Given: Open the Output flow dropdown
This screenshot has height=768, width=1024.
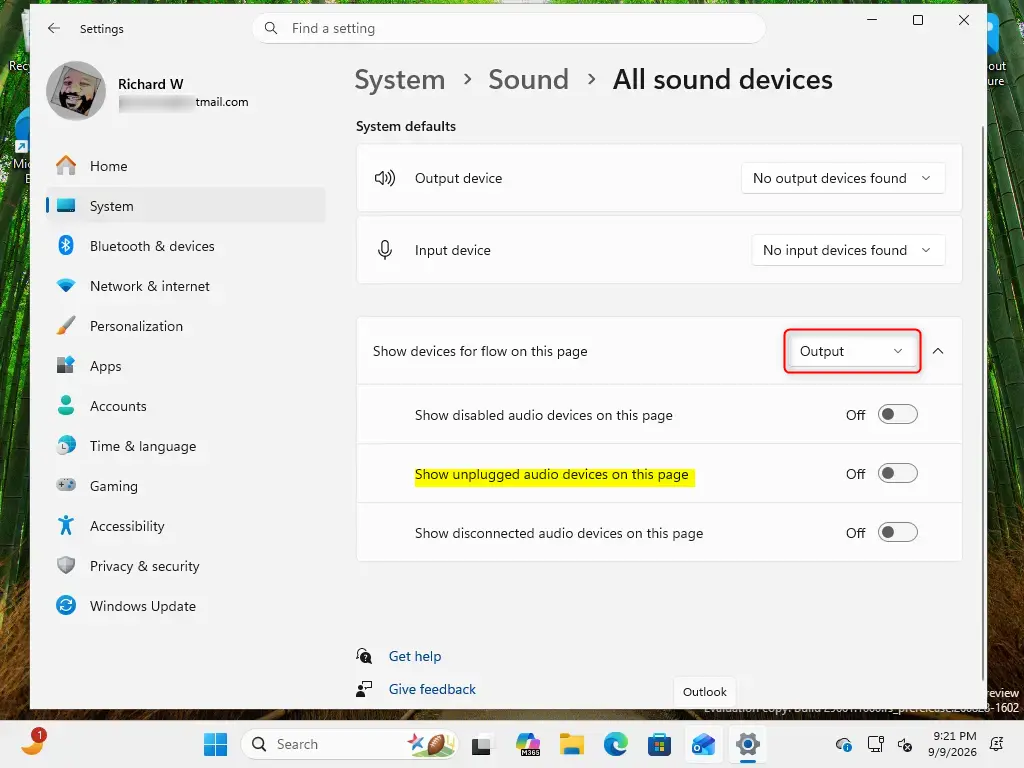Looking at the screenshot, I should point(852,351).
